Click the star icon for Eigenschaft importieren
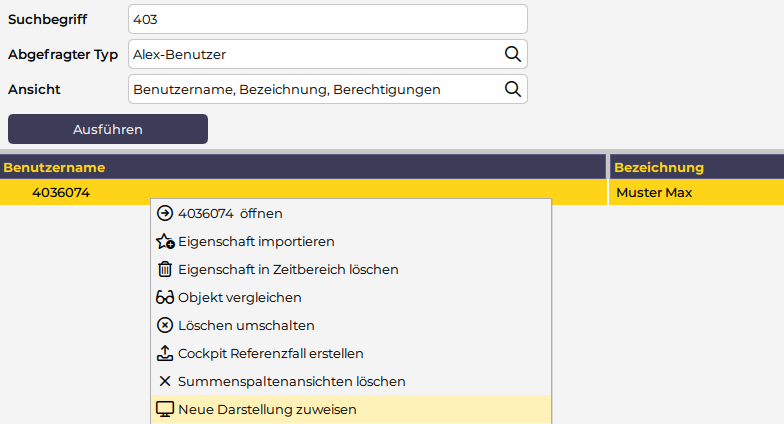Viewport: 784px width, 424px height. click(165, 241)
